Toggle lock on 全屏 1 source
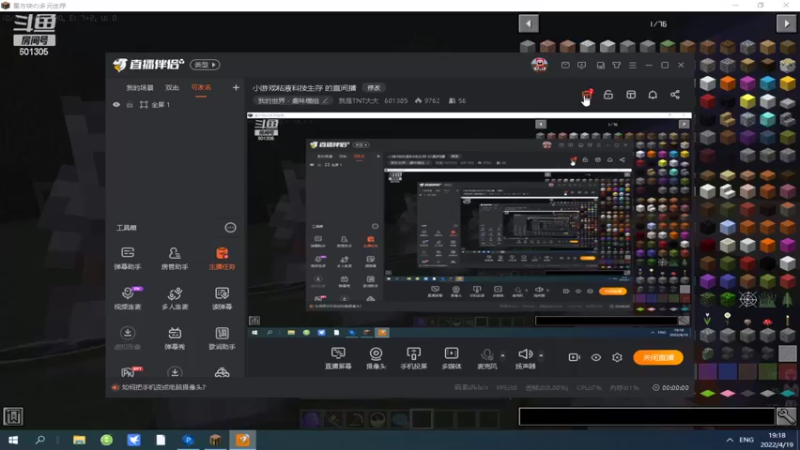 [130, 105]
